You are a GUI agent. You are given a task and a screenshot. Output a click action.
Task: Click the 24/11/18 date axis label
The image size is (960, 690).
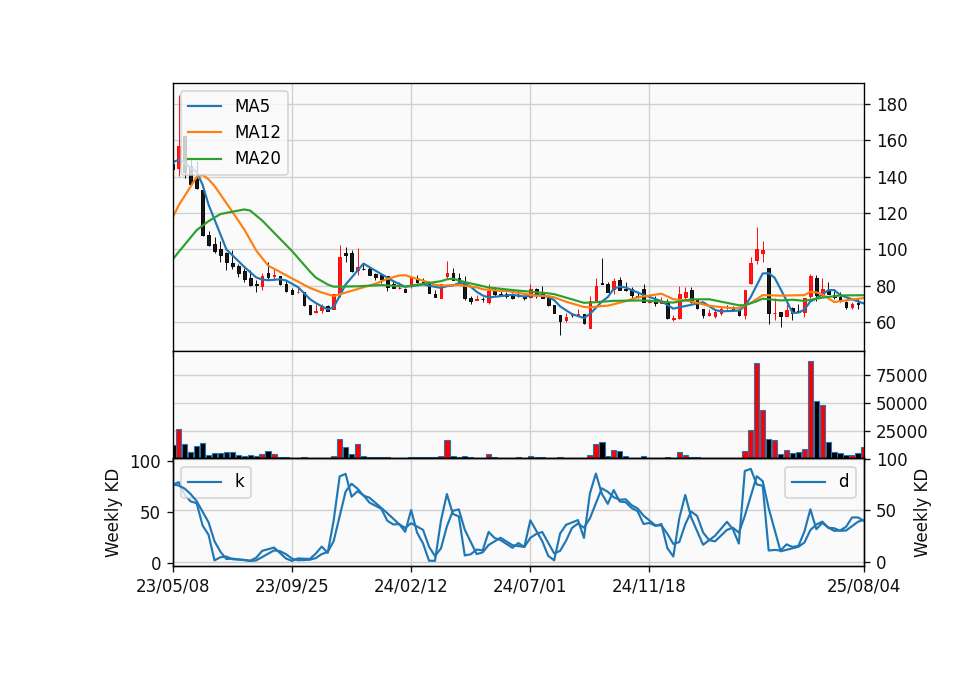click(x=648, y=586)
